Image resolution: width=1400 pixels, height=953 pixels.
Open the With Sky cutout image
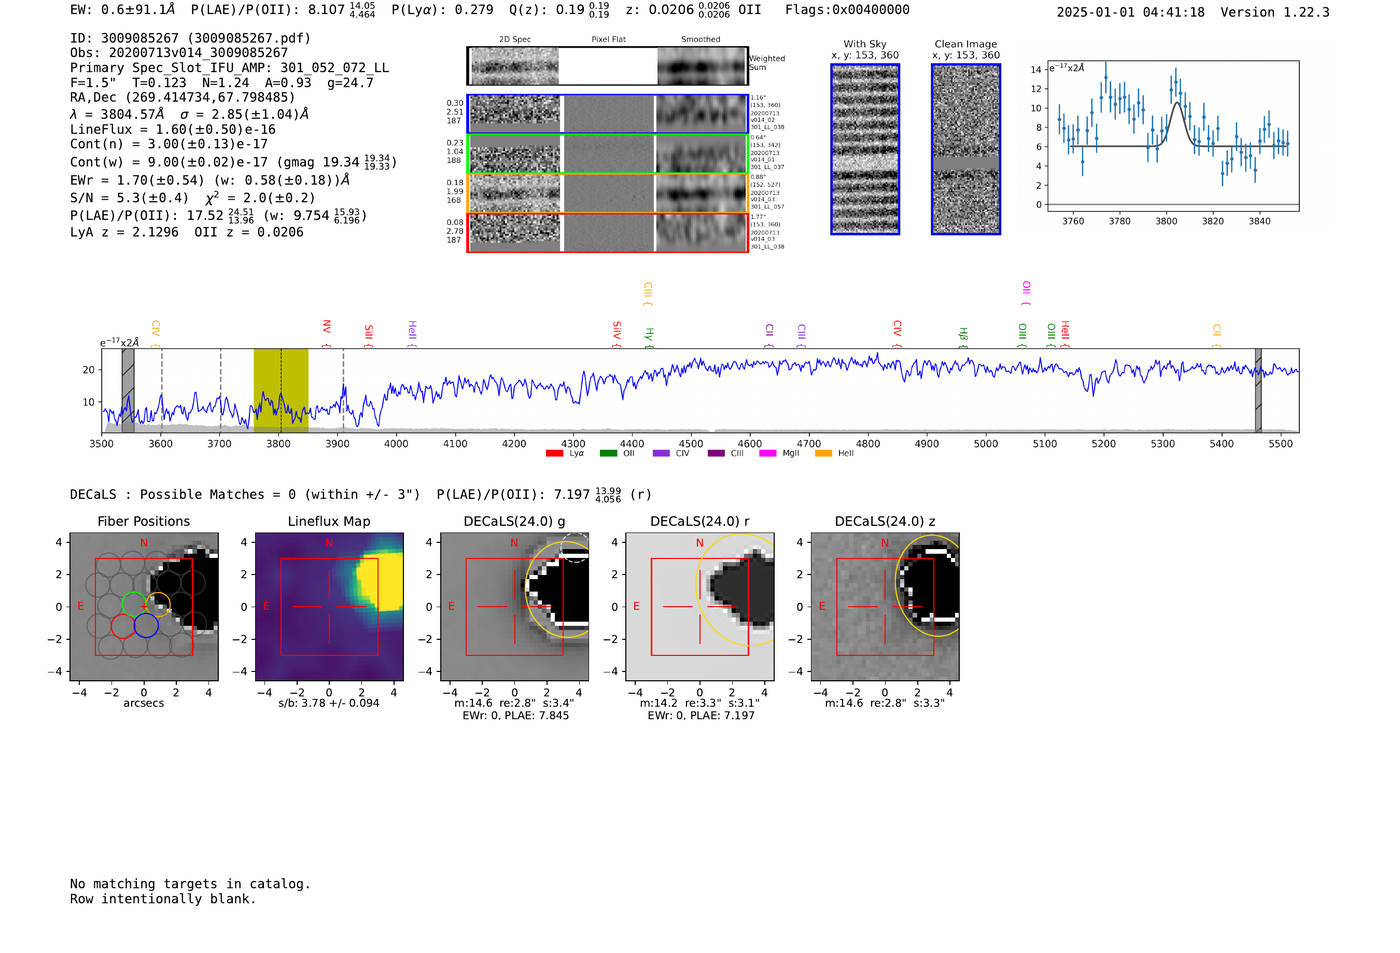point(865,149)
